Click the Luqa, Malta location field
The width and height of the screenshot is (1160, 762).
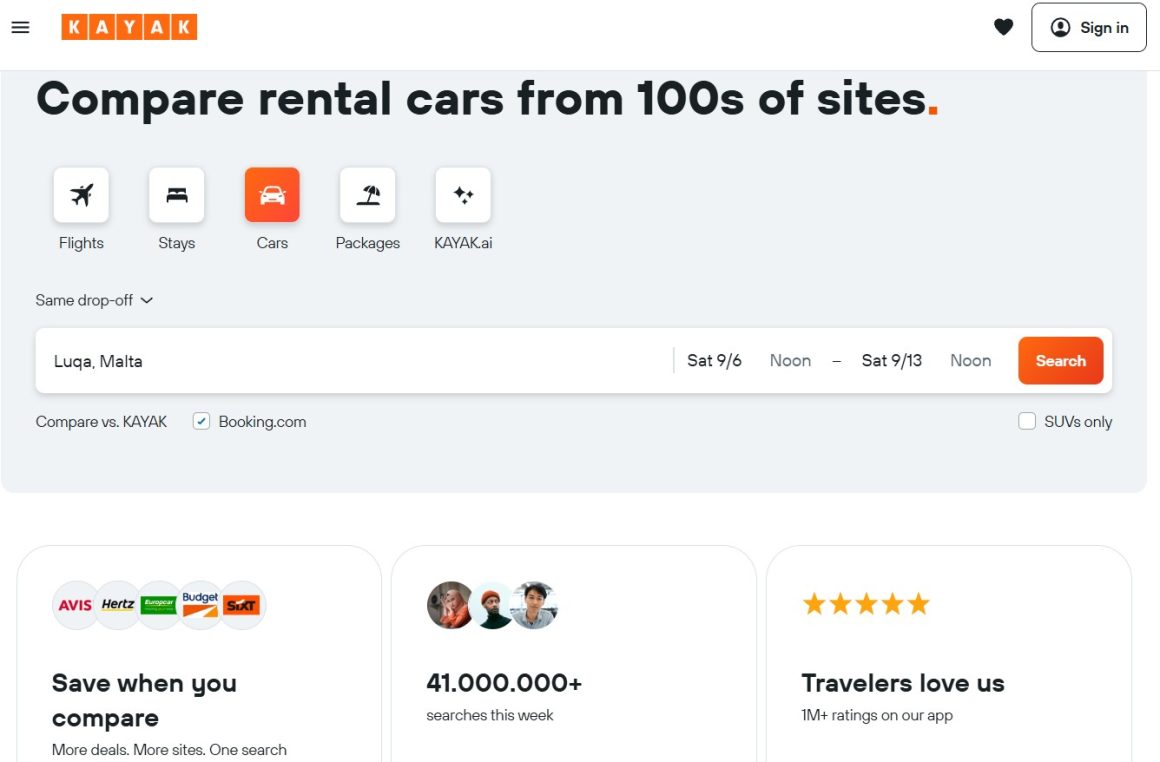[x=300, y=361]
